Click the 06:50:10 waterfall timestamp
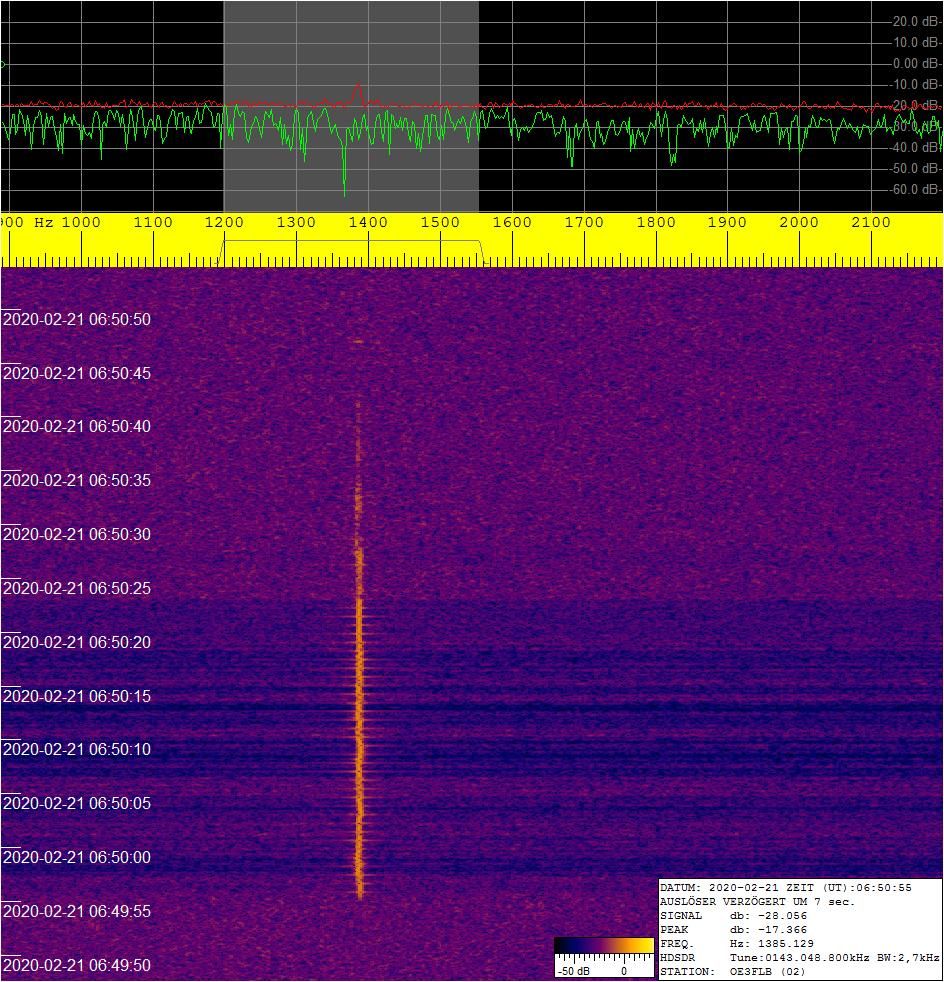Image resolution: width=944 pixels, height=982 pixels. click(x=77, y=749)
